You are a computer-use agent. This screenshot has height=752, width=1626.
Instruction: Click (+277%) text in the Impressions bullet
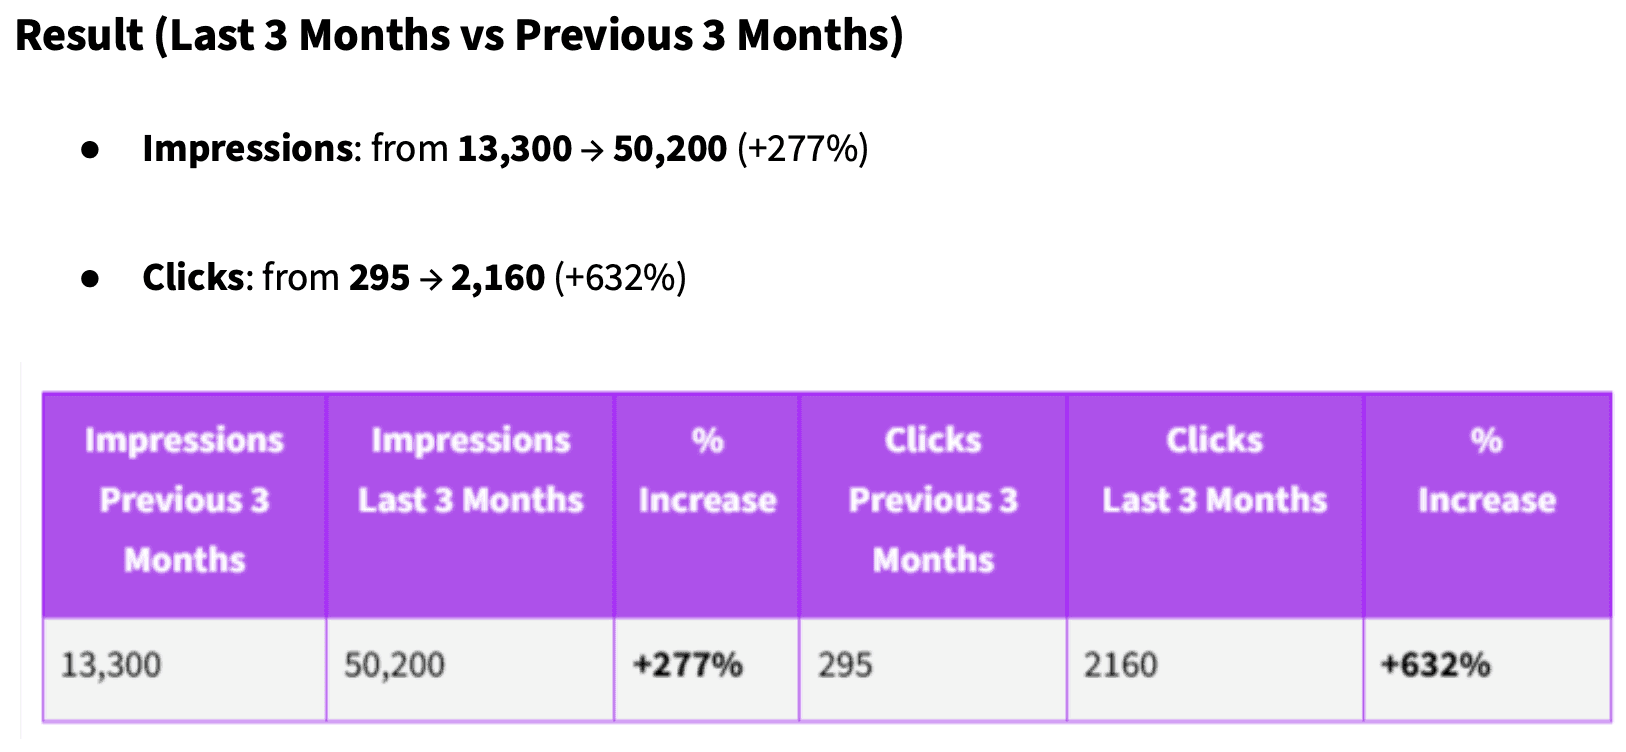(802, 149)
